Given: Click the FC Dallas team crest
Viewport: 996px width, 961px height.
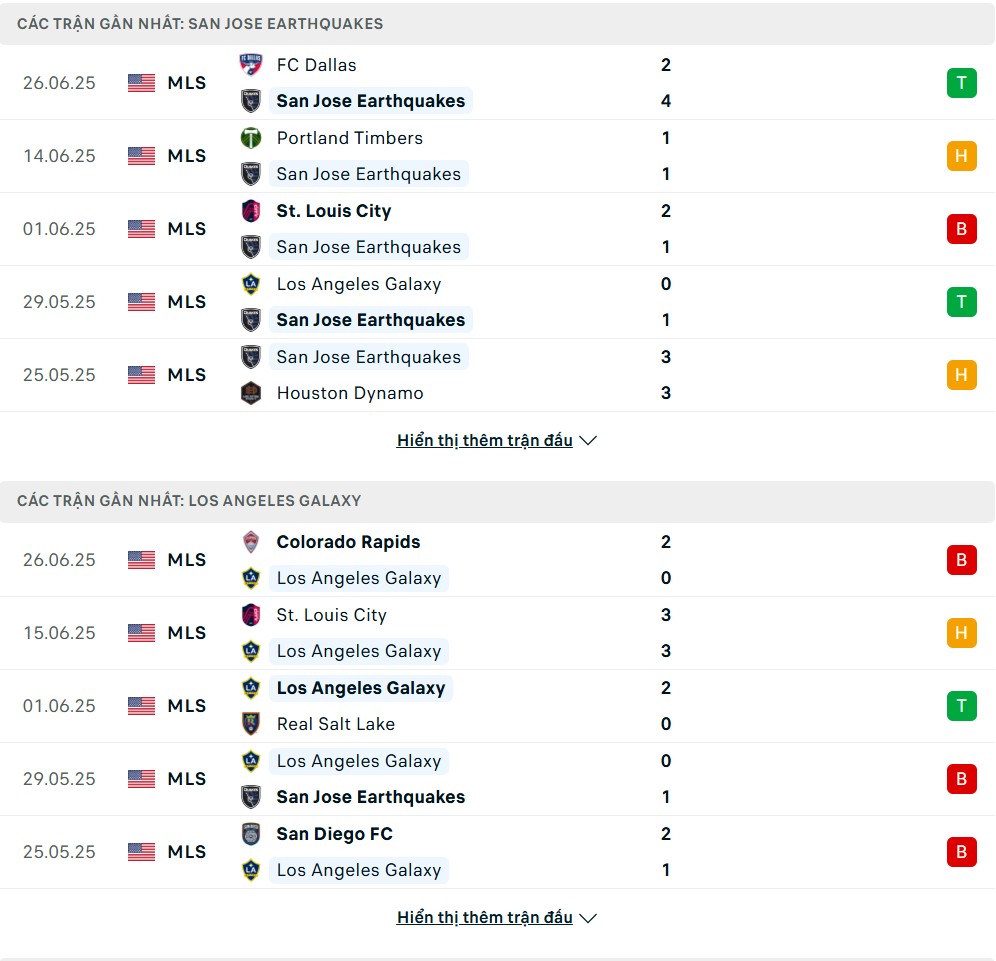Looking at the screenshot, I should coord(251,65).
